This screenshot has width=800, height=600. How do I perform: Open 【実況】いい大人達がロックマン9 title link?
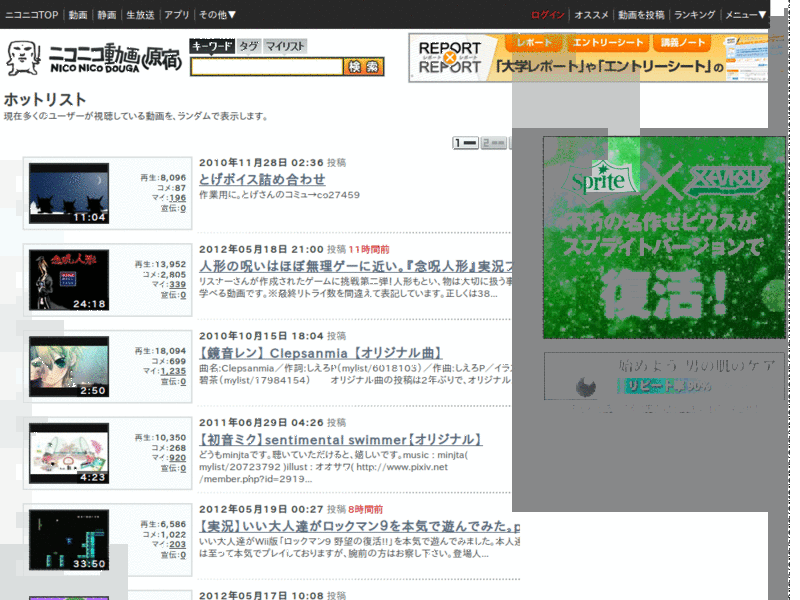pyautogui.click(x=359, y=527)
